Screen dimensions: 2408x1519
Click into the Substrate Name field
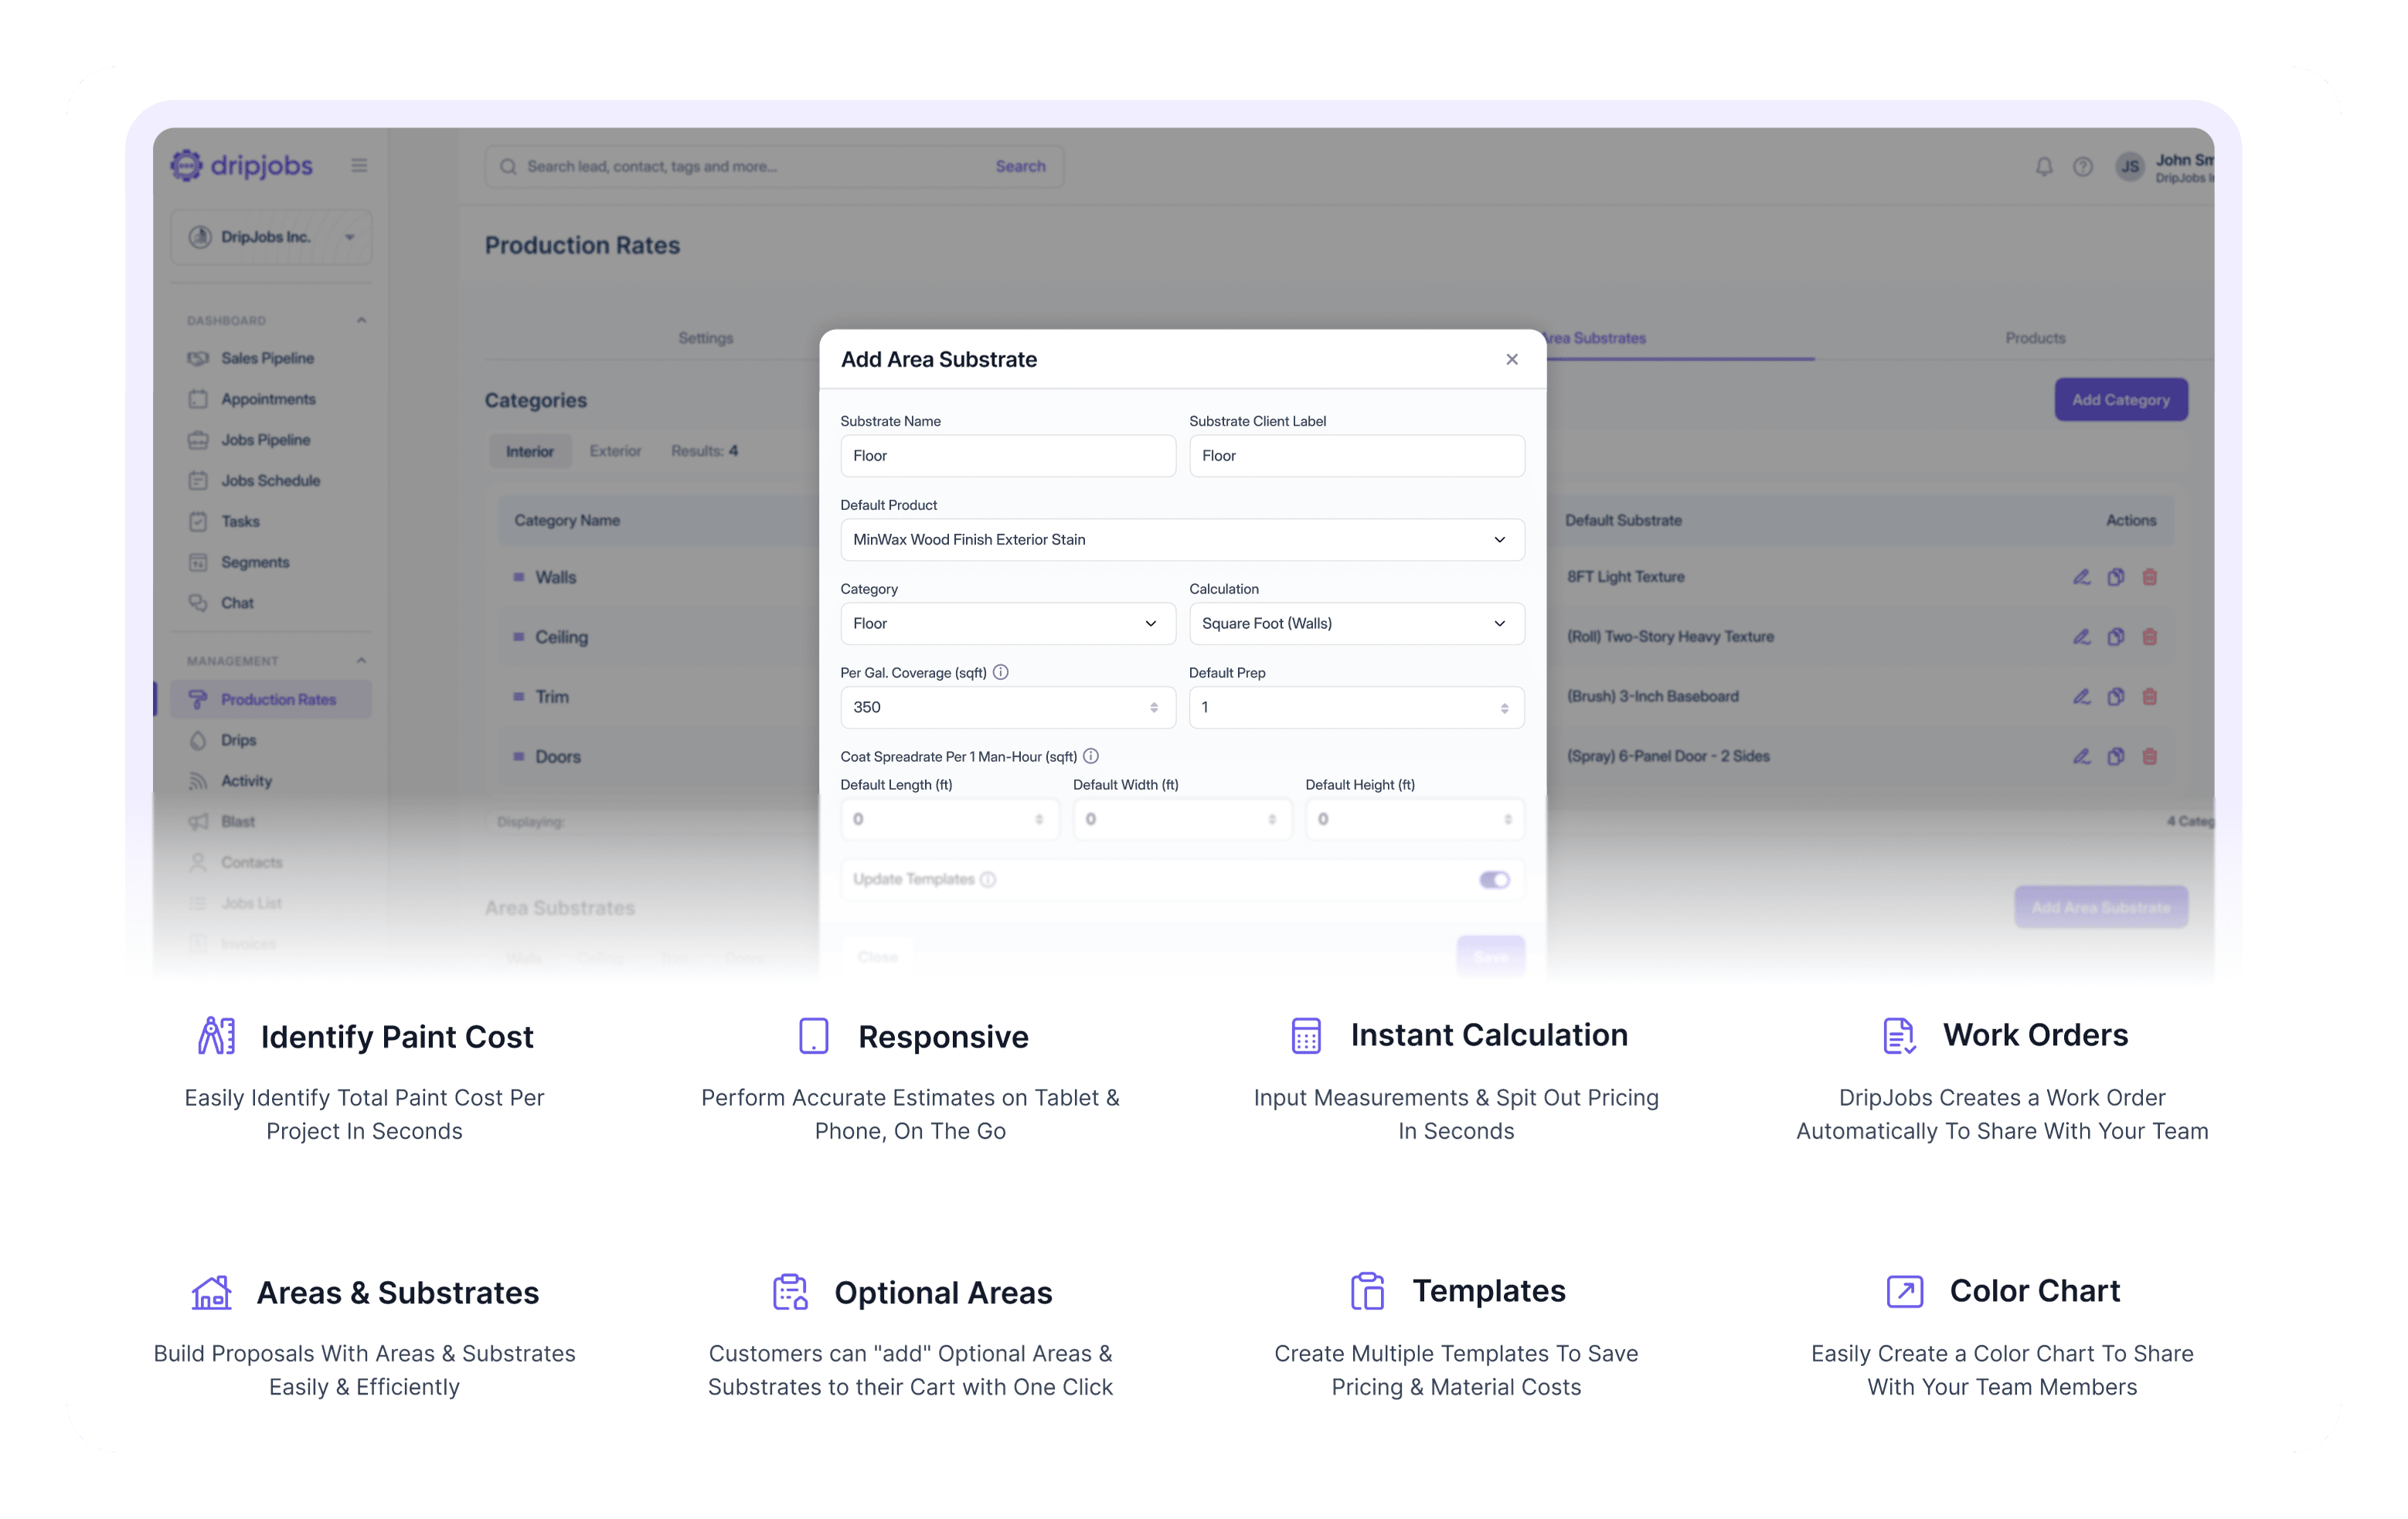pos(1008,456)
